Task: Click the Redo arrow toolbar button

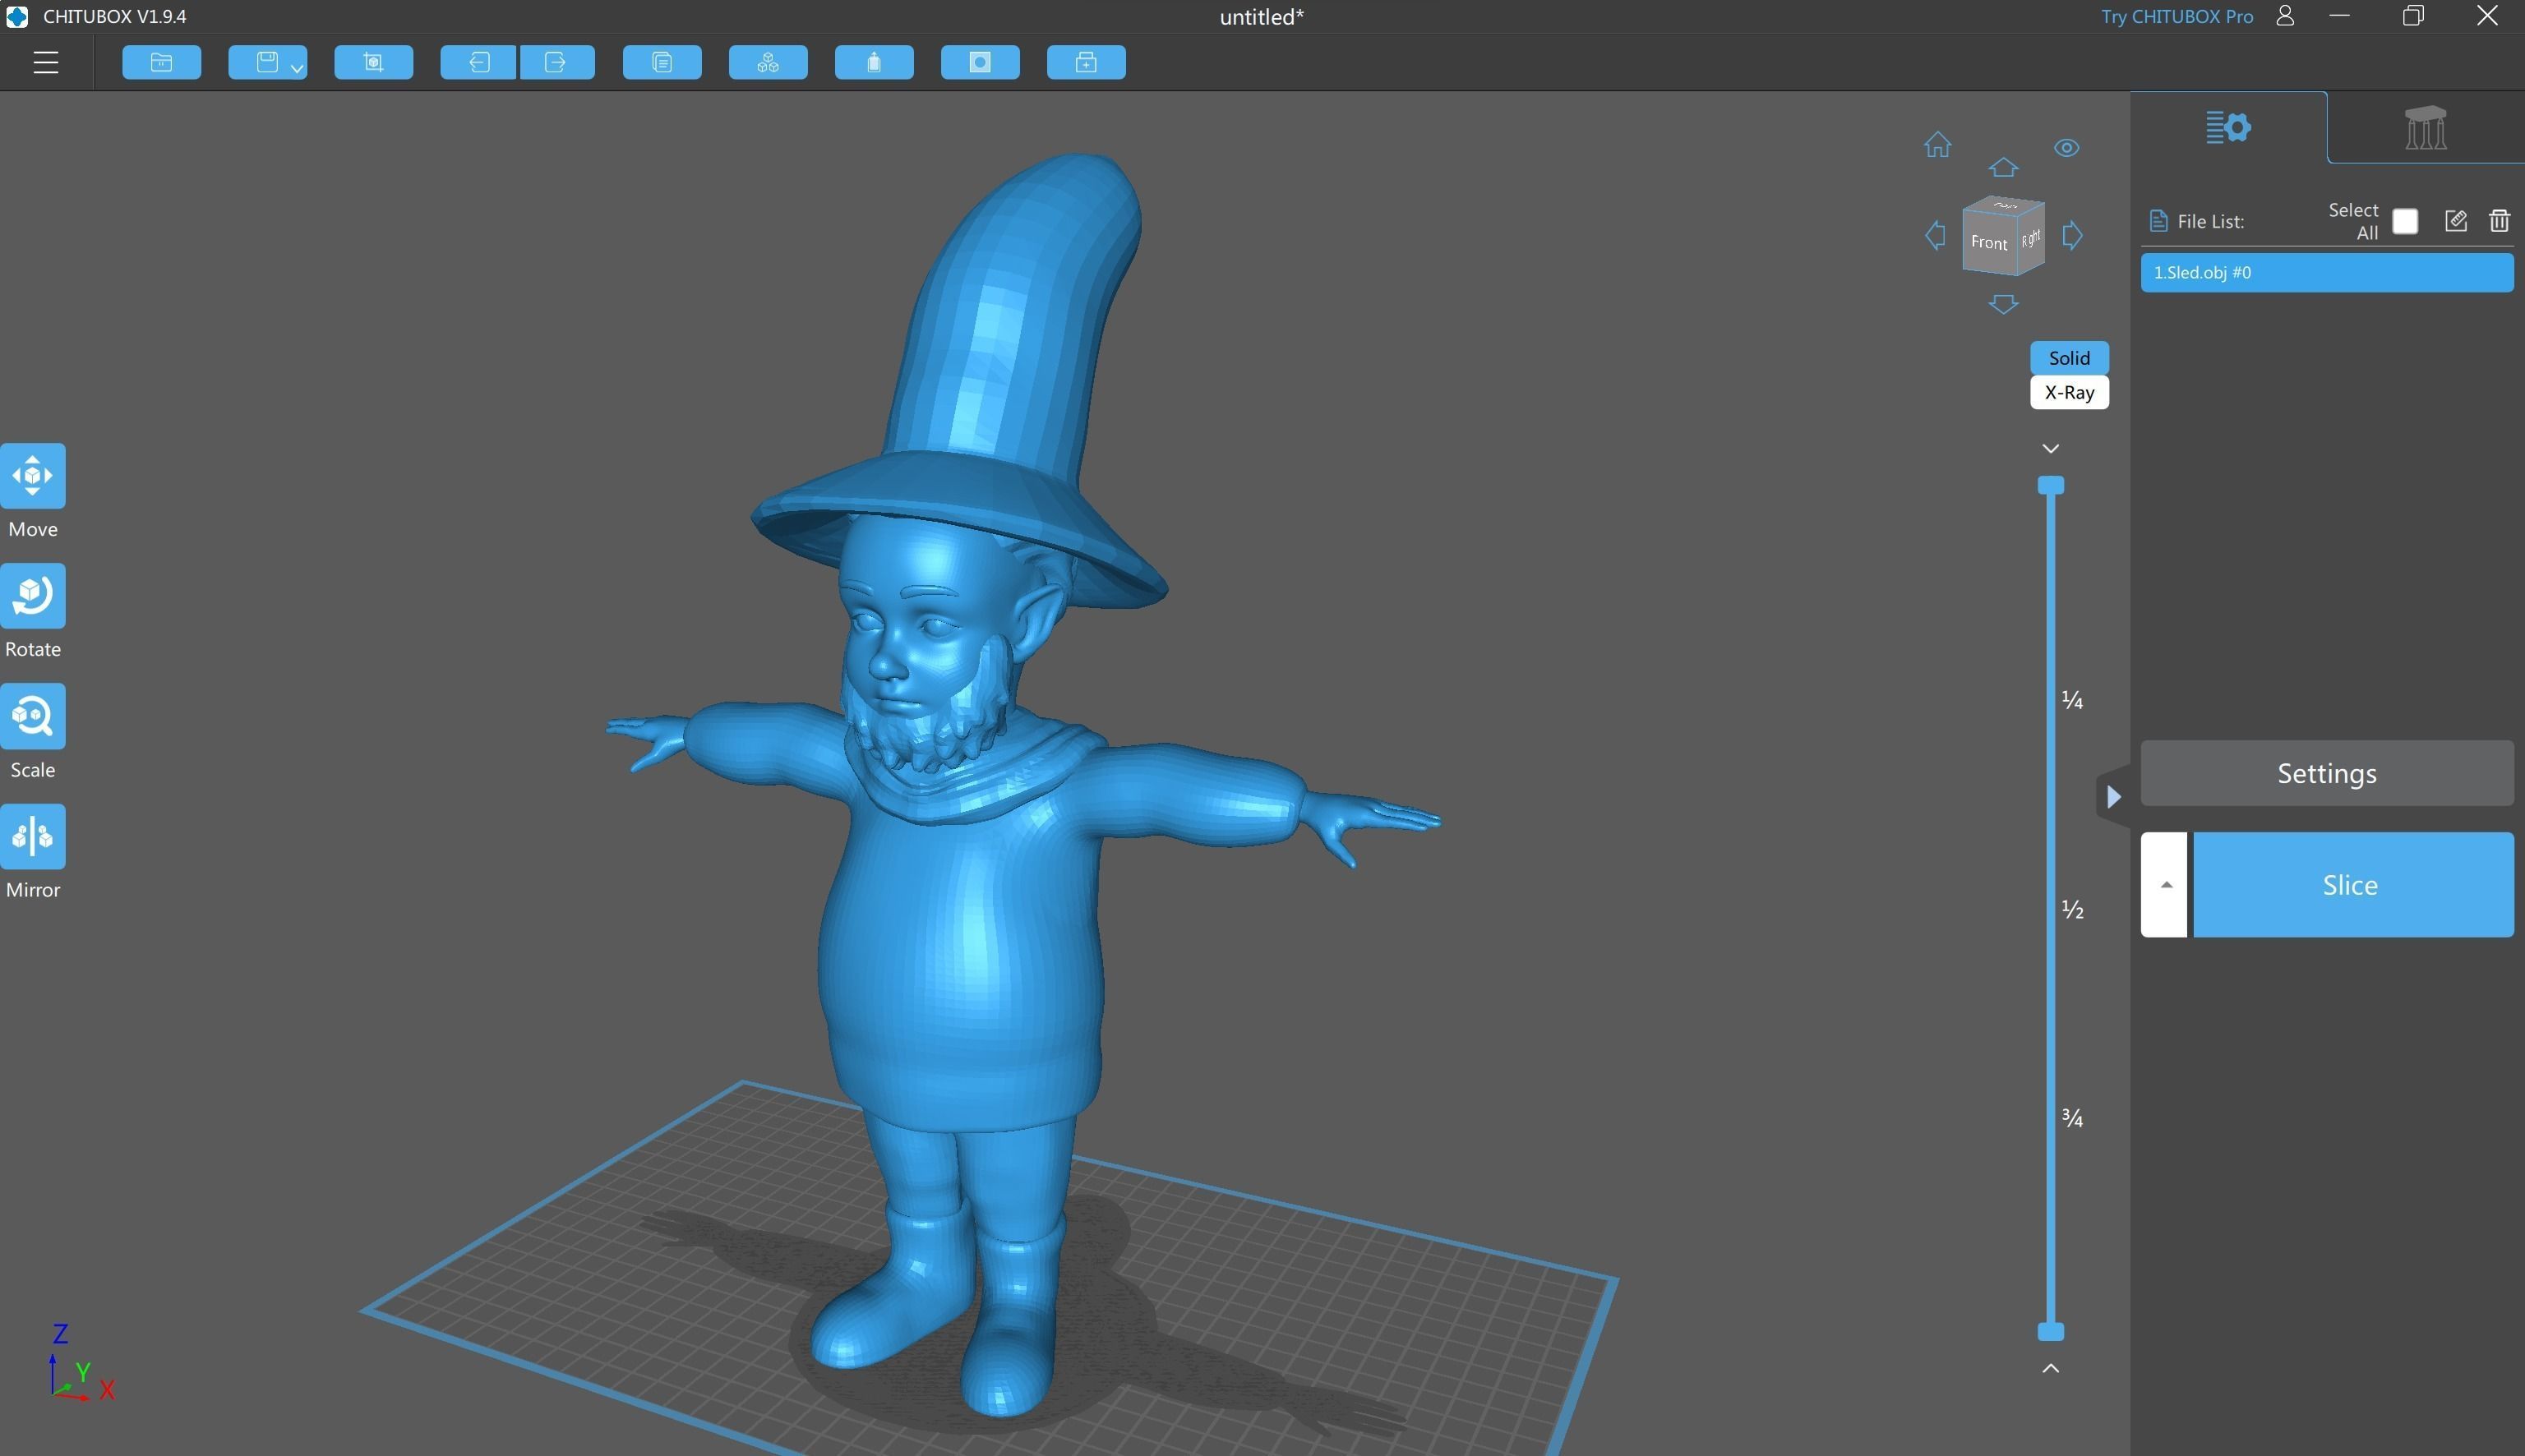Action: [557, 63]
